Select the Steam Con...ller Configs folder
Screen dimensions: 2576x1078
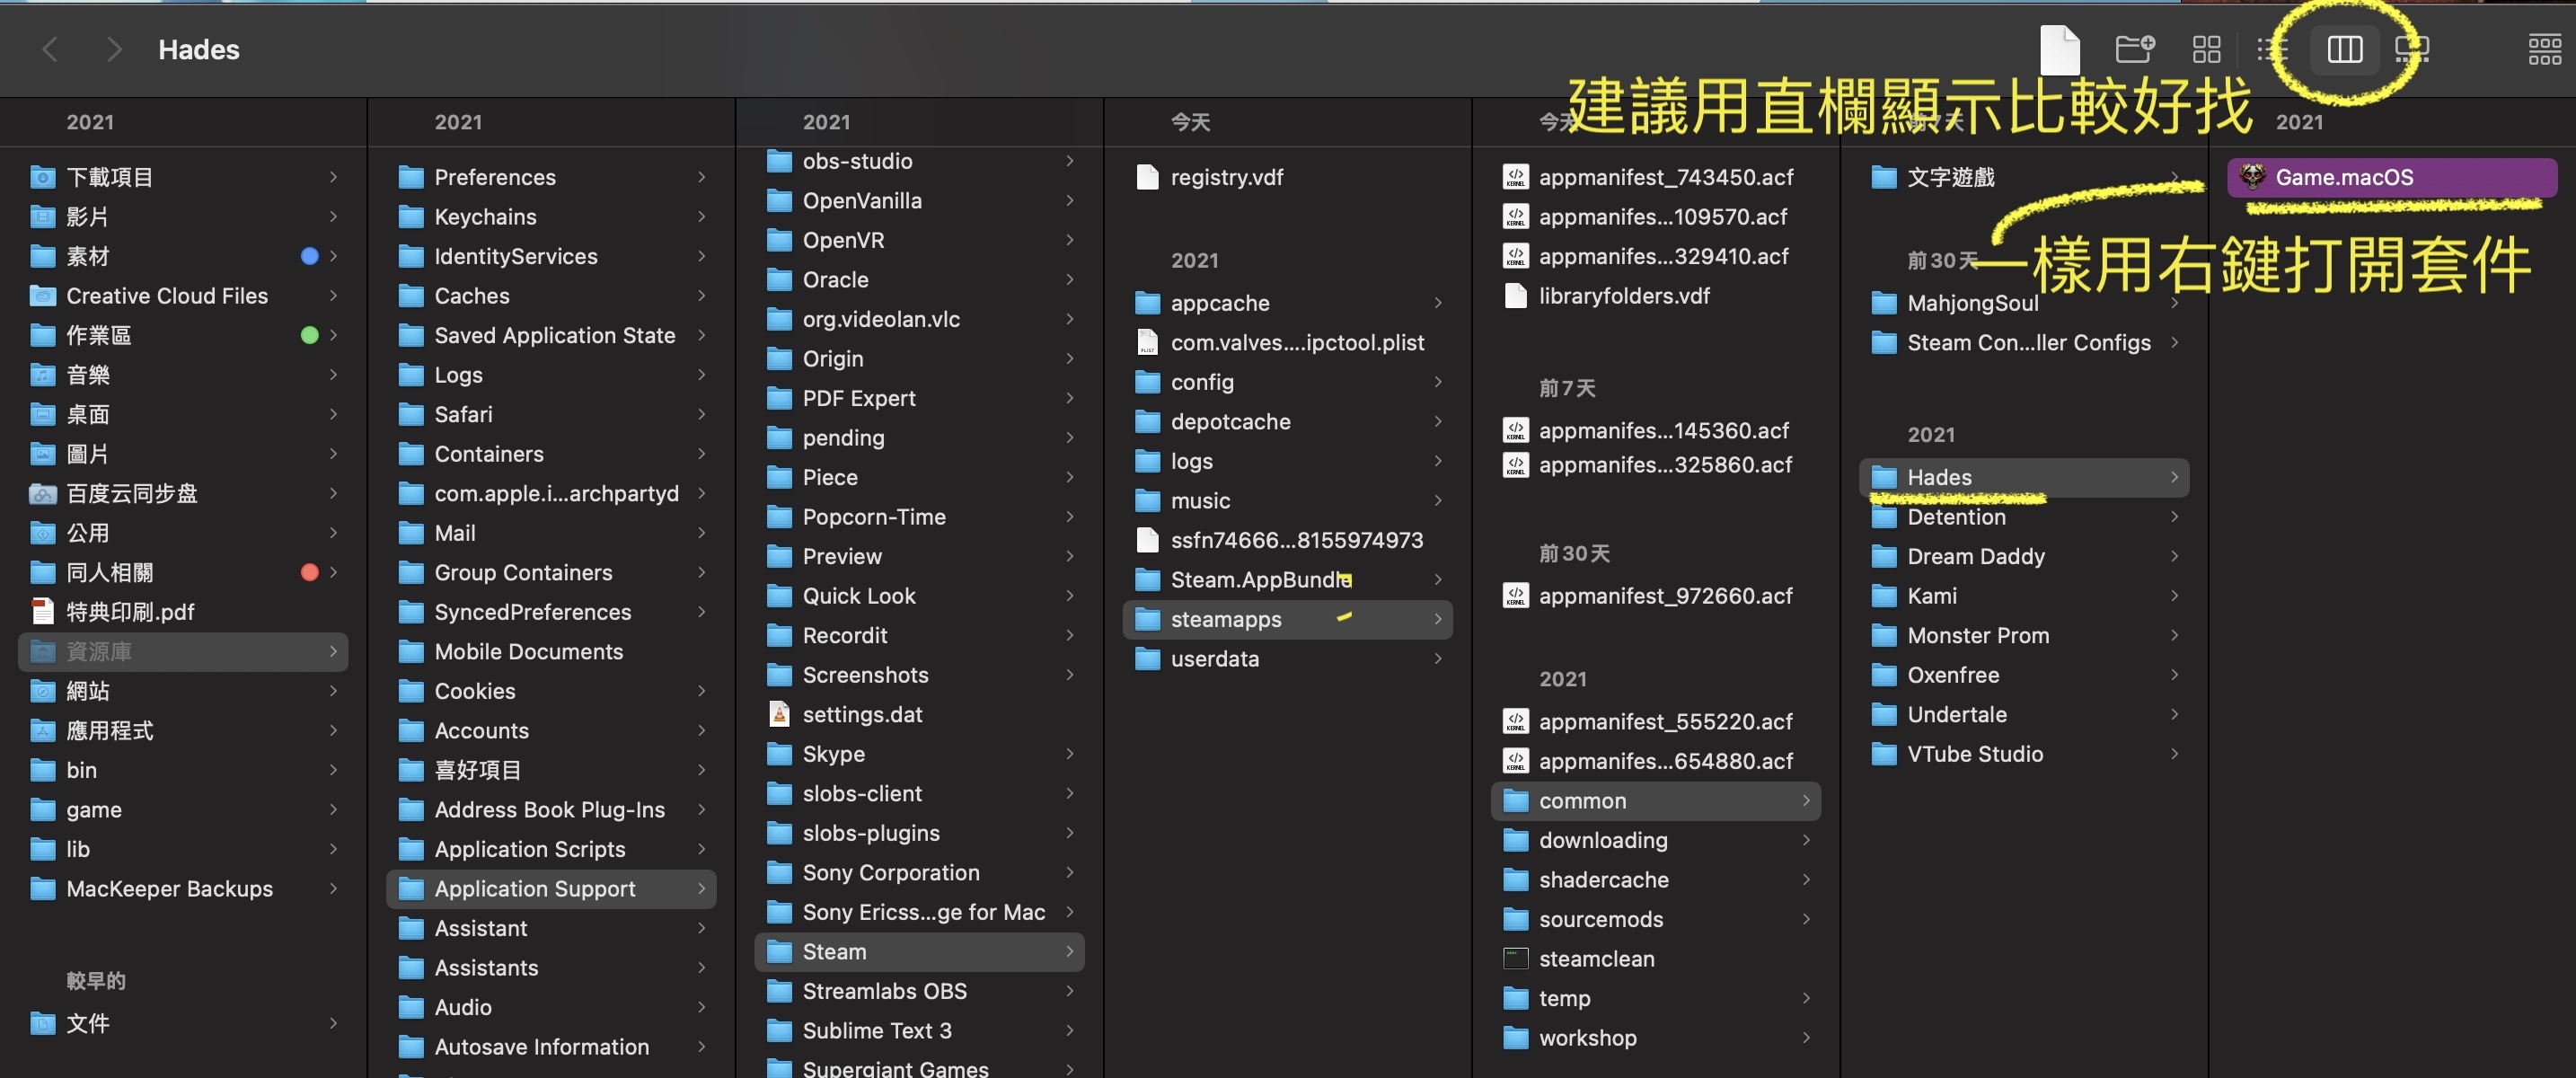click(x=2024, y=342)
